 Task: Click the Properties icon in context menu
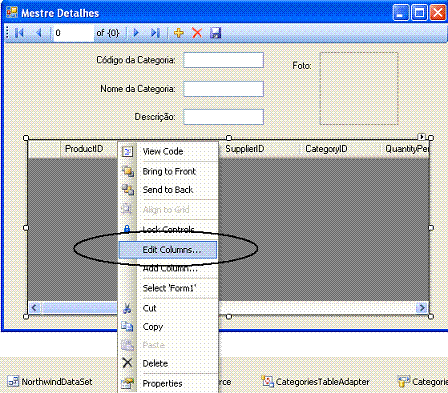(x=127, y=383)
